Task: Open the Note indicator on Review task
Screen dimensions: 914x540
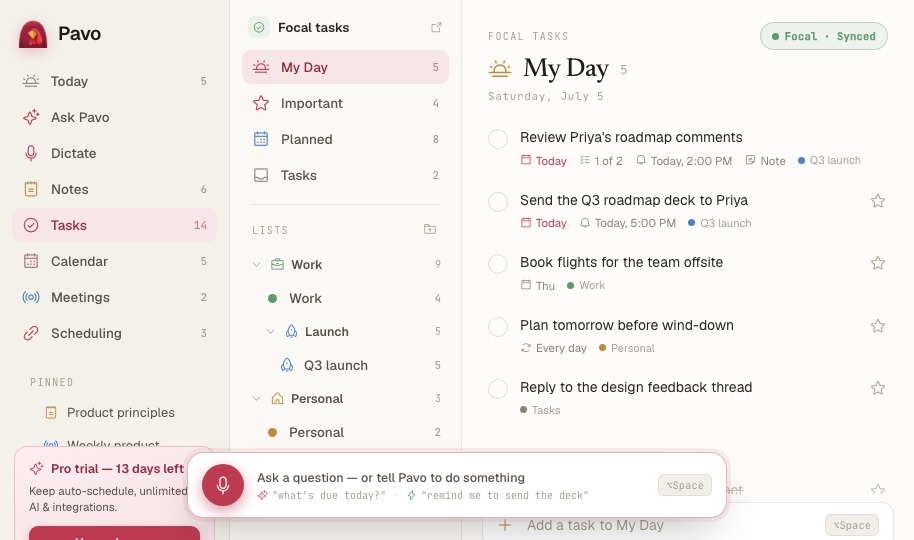Action: coord(765,161)
